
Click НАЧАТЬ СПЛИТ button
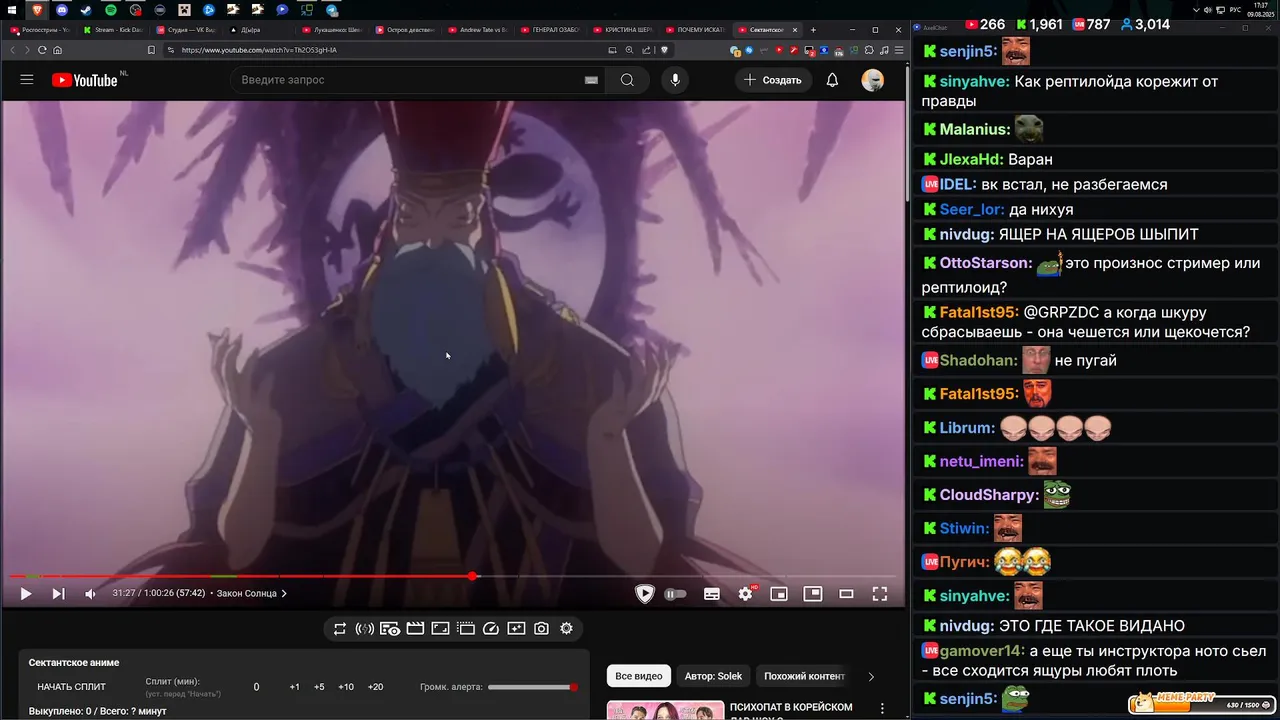(x=72, y=687)
